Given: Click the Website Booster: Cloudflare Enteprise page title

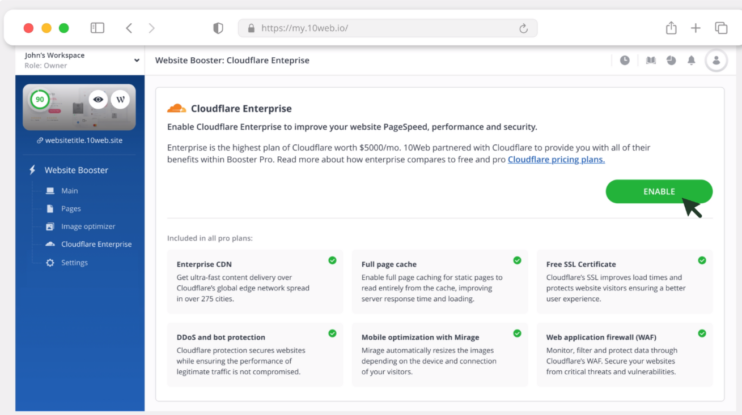Looking at the screenshot, I should tap(232, 61).
